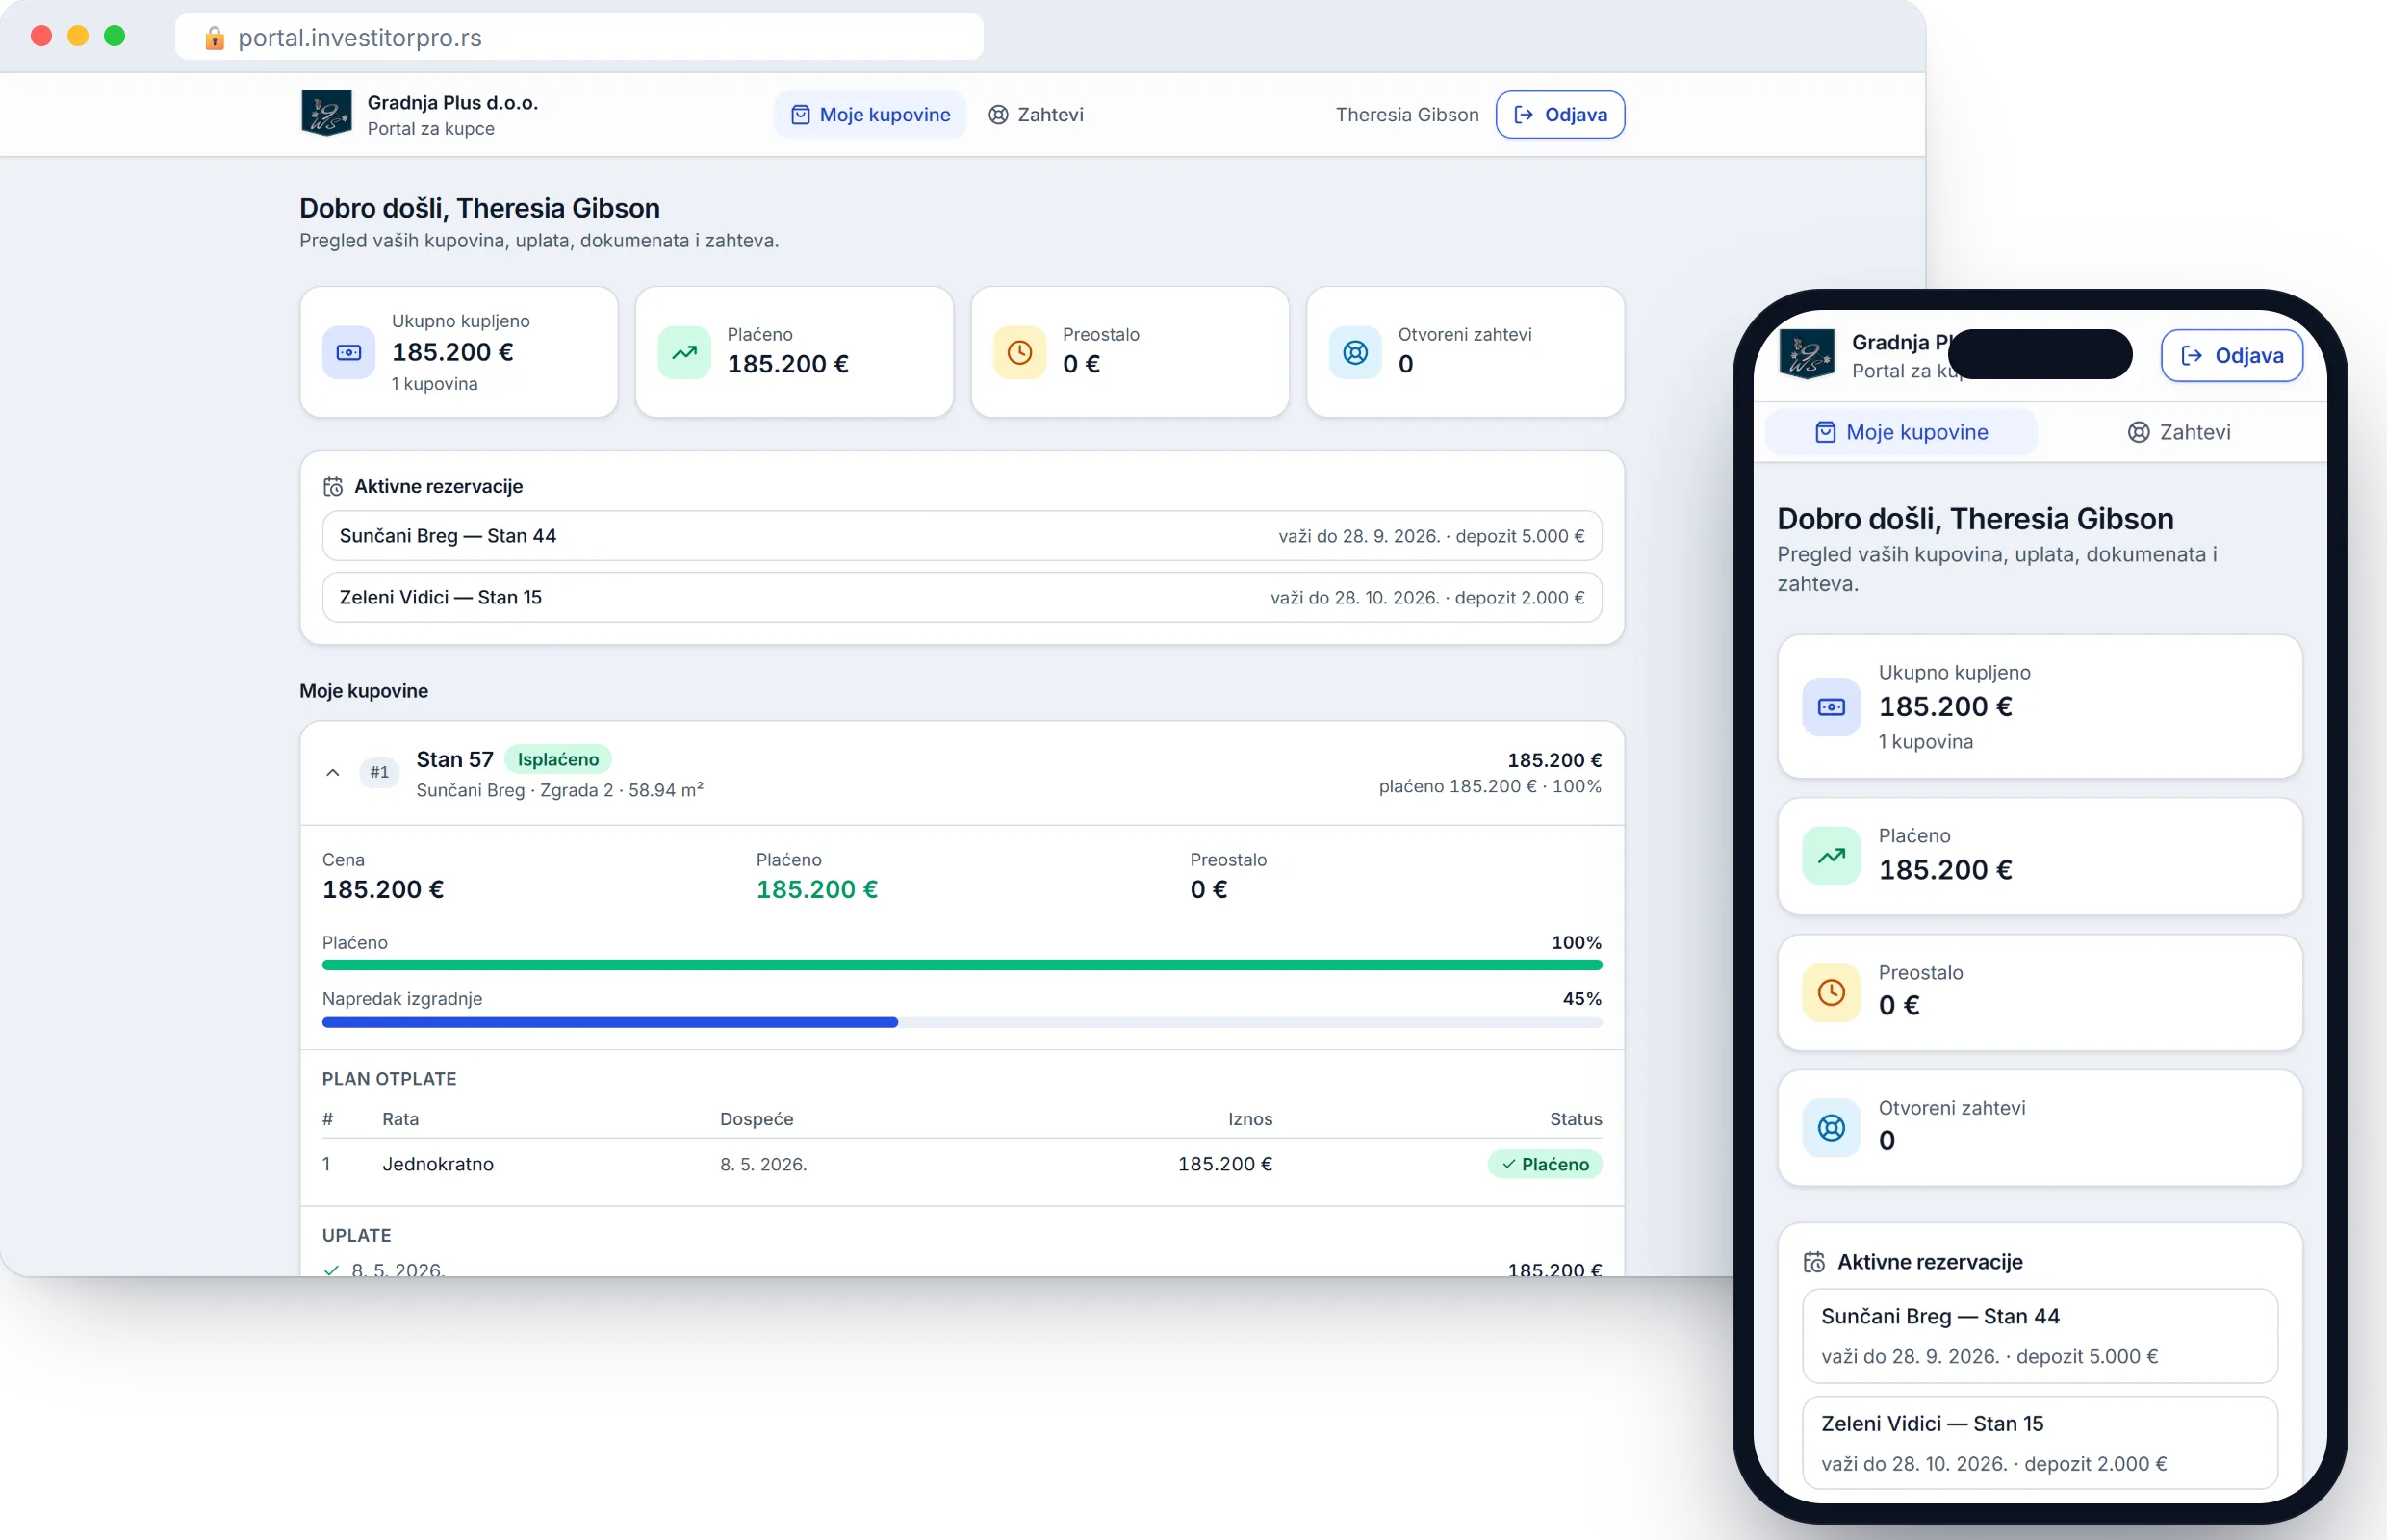Click Odjava button in desktop header
The image size is (2387, 1540).
click(1560, 114)
